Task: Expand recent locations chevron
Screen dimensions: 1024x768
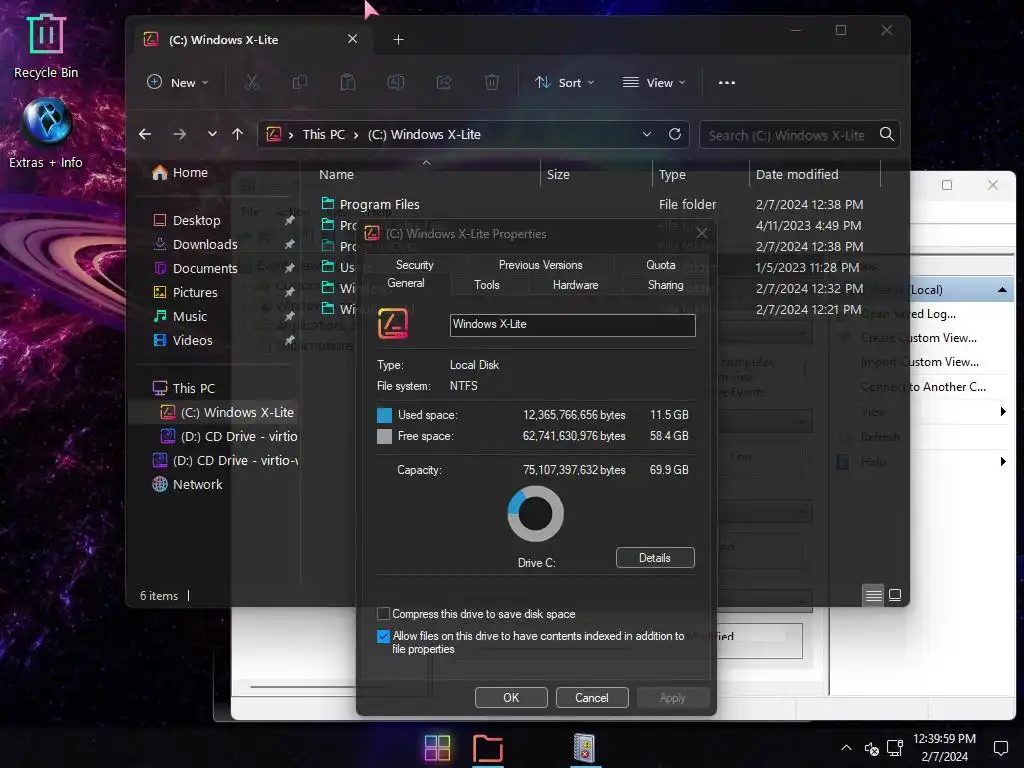Action: pos(212,134)
